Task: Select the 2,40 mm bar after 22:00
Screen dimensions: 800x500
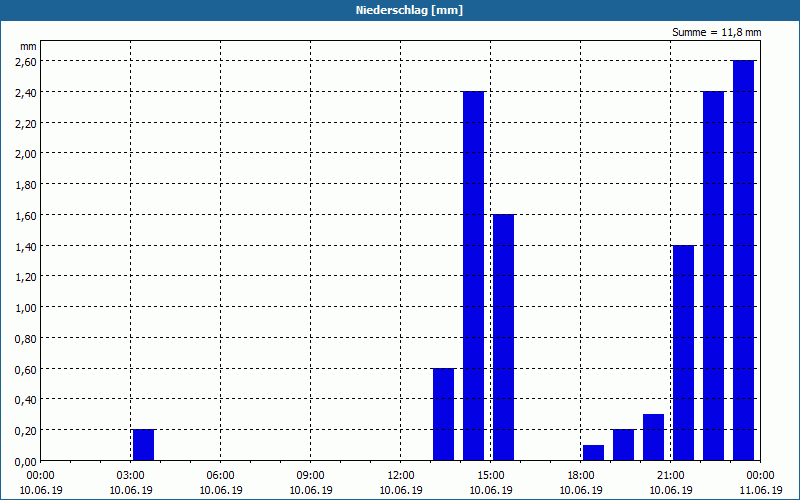Action: pyautogui.click(x=713, y=276)
